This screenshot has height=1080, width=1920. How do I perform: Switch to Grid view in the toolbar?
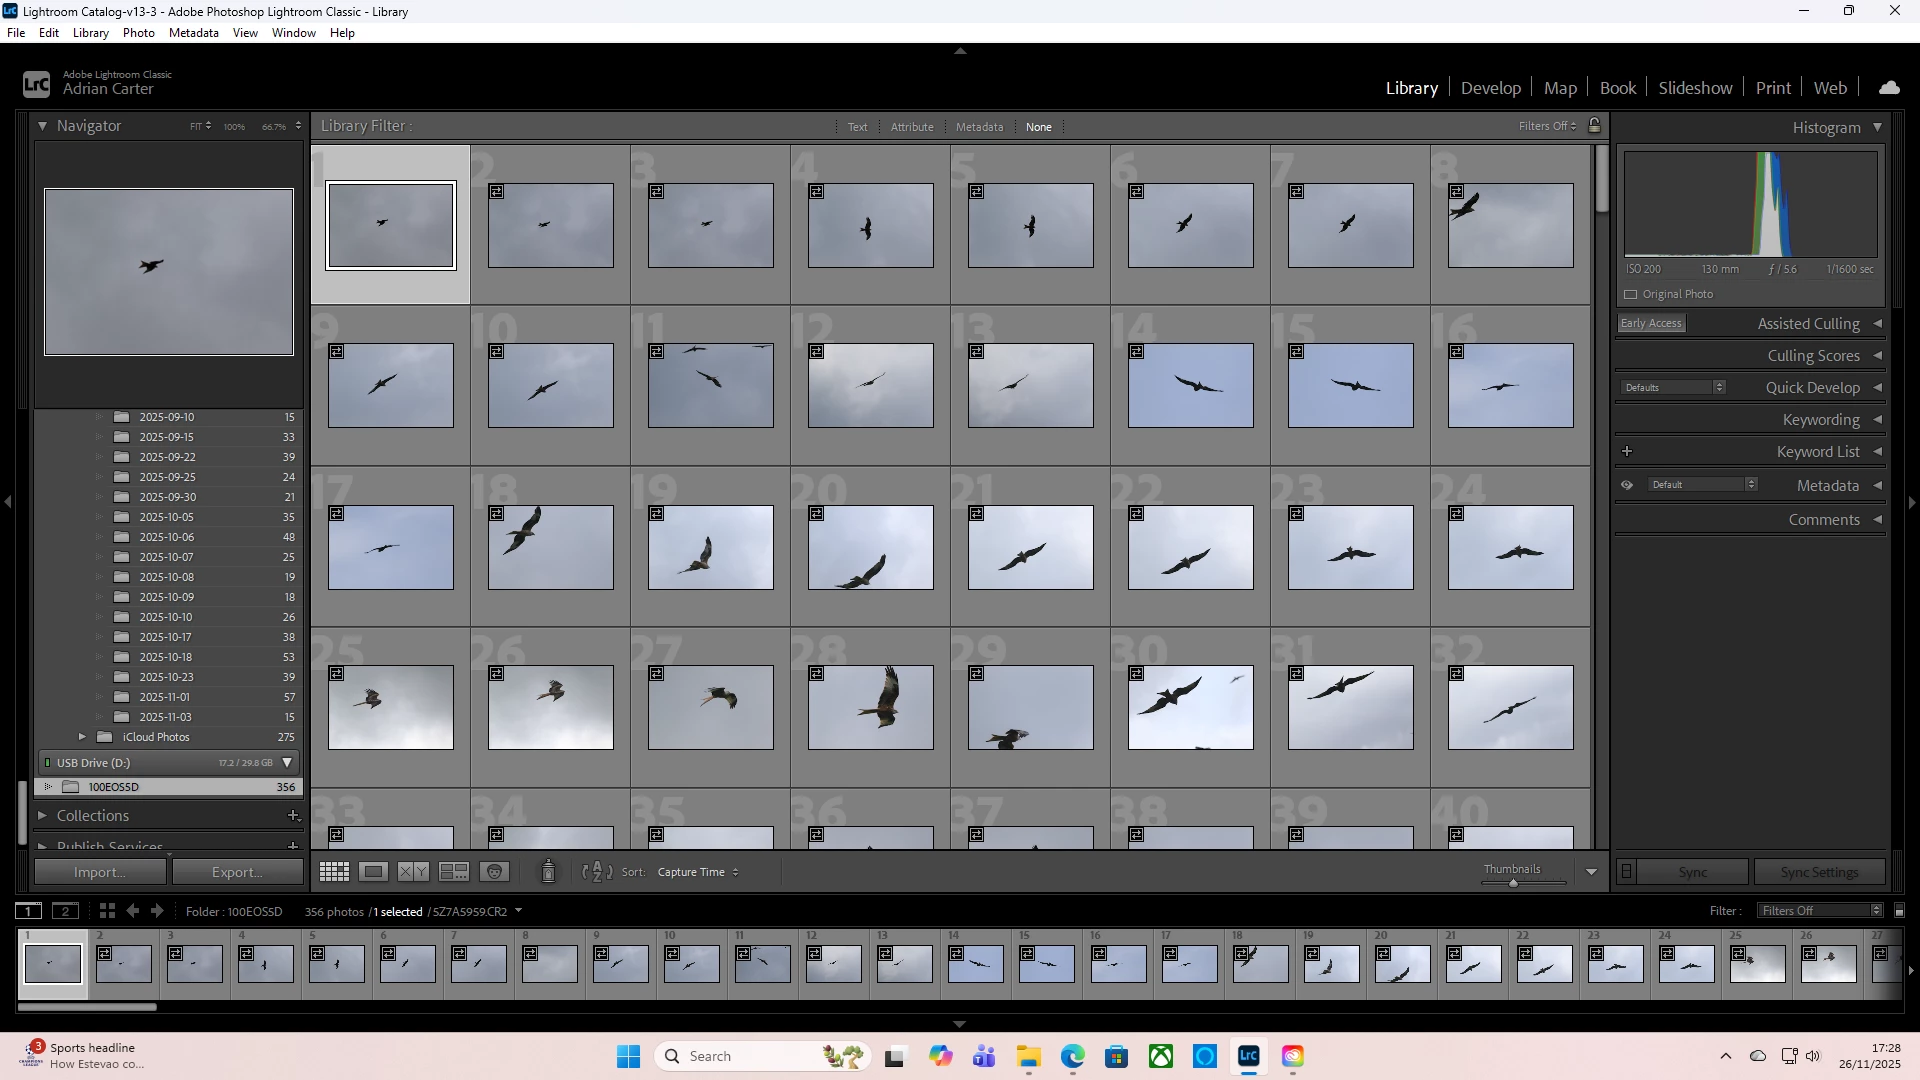pyautogui.click(x=334, y=872)
